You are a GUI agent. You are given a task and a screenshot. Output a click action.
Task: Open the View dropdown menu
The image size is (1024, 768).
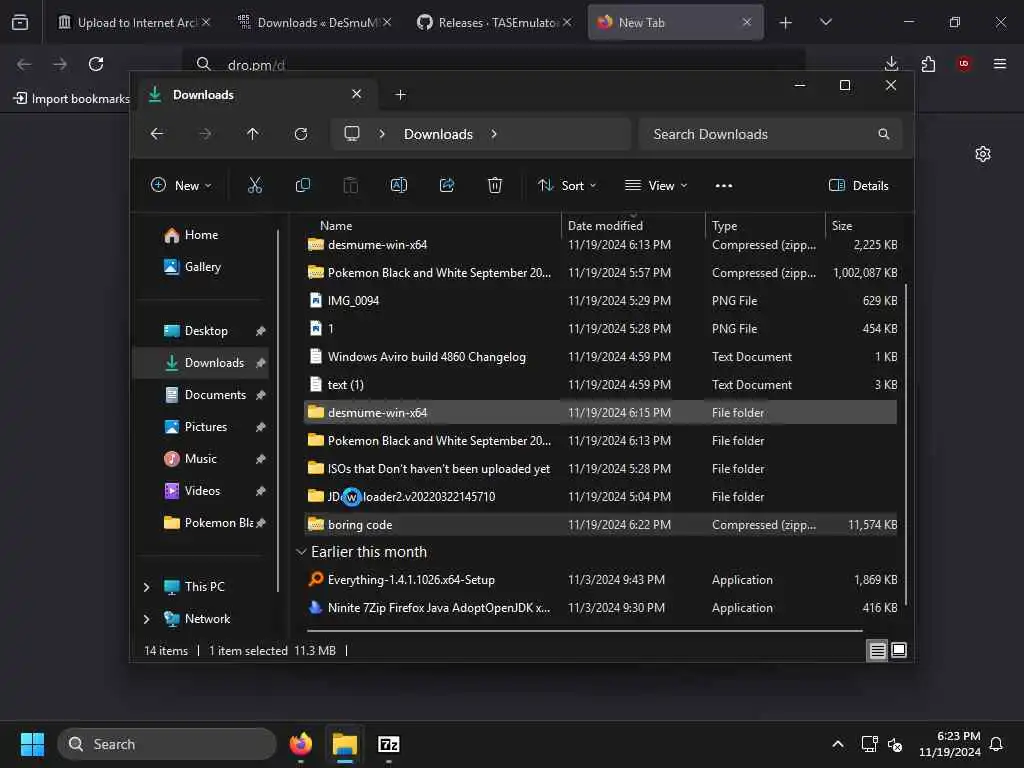tap(656, 185)
